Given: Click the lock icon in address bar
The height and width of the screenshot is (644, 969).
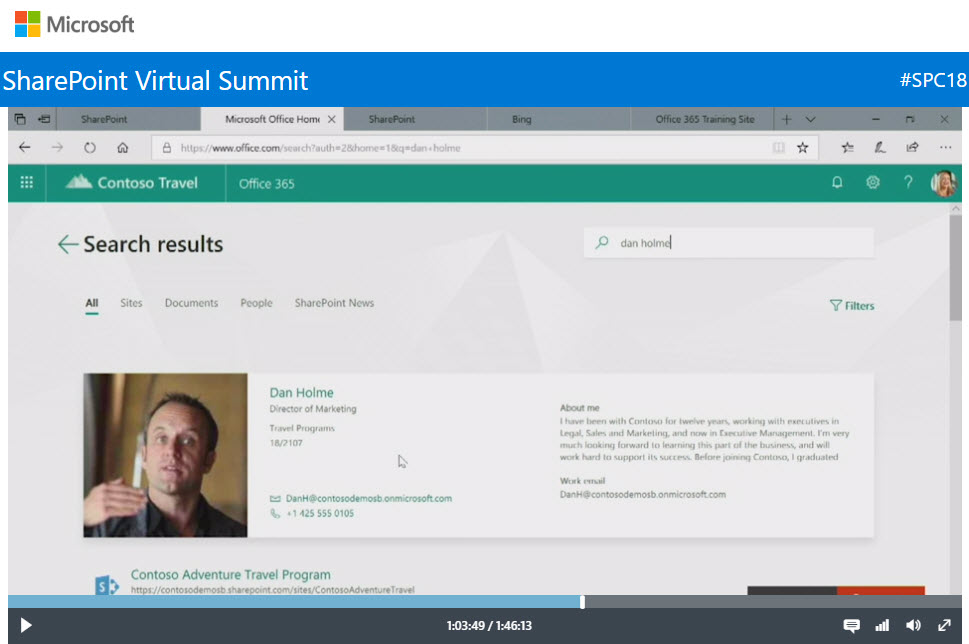Looking at the screenshot, I should click(x=166, y=148).
